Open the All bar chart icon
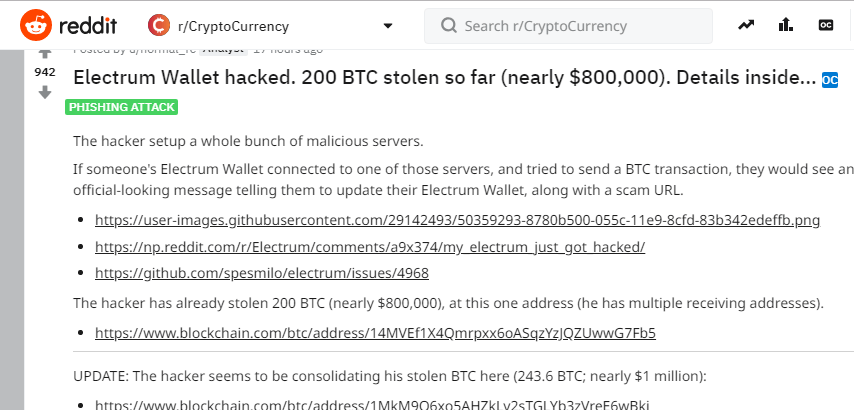The height and width of the screenshot is (410, 854). coord(786,25)
